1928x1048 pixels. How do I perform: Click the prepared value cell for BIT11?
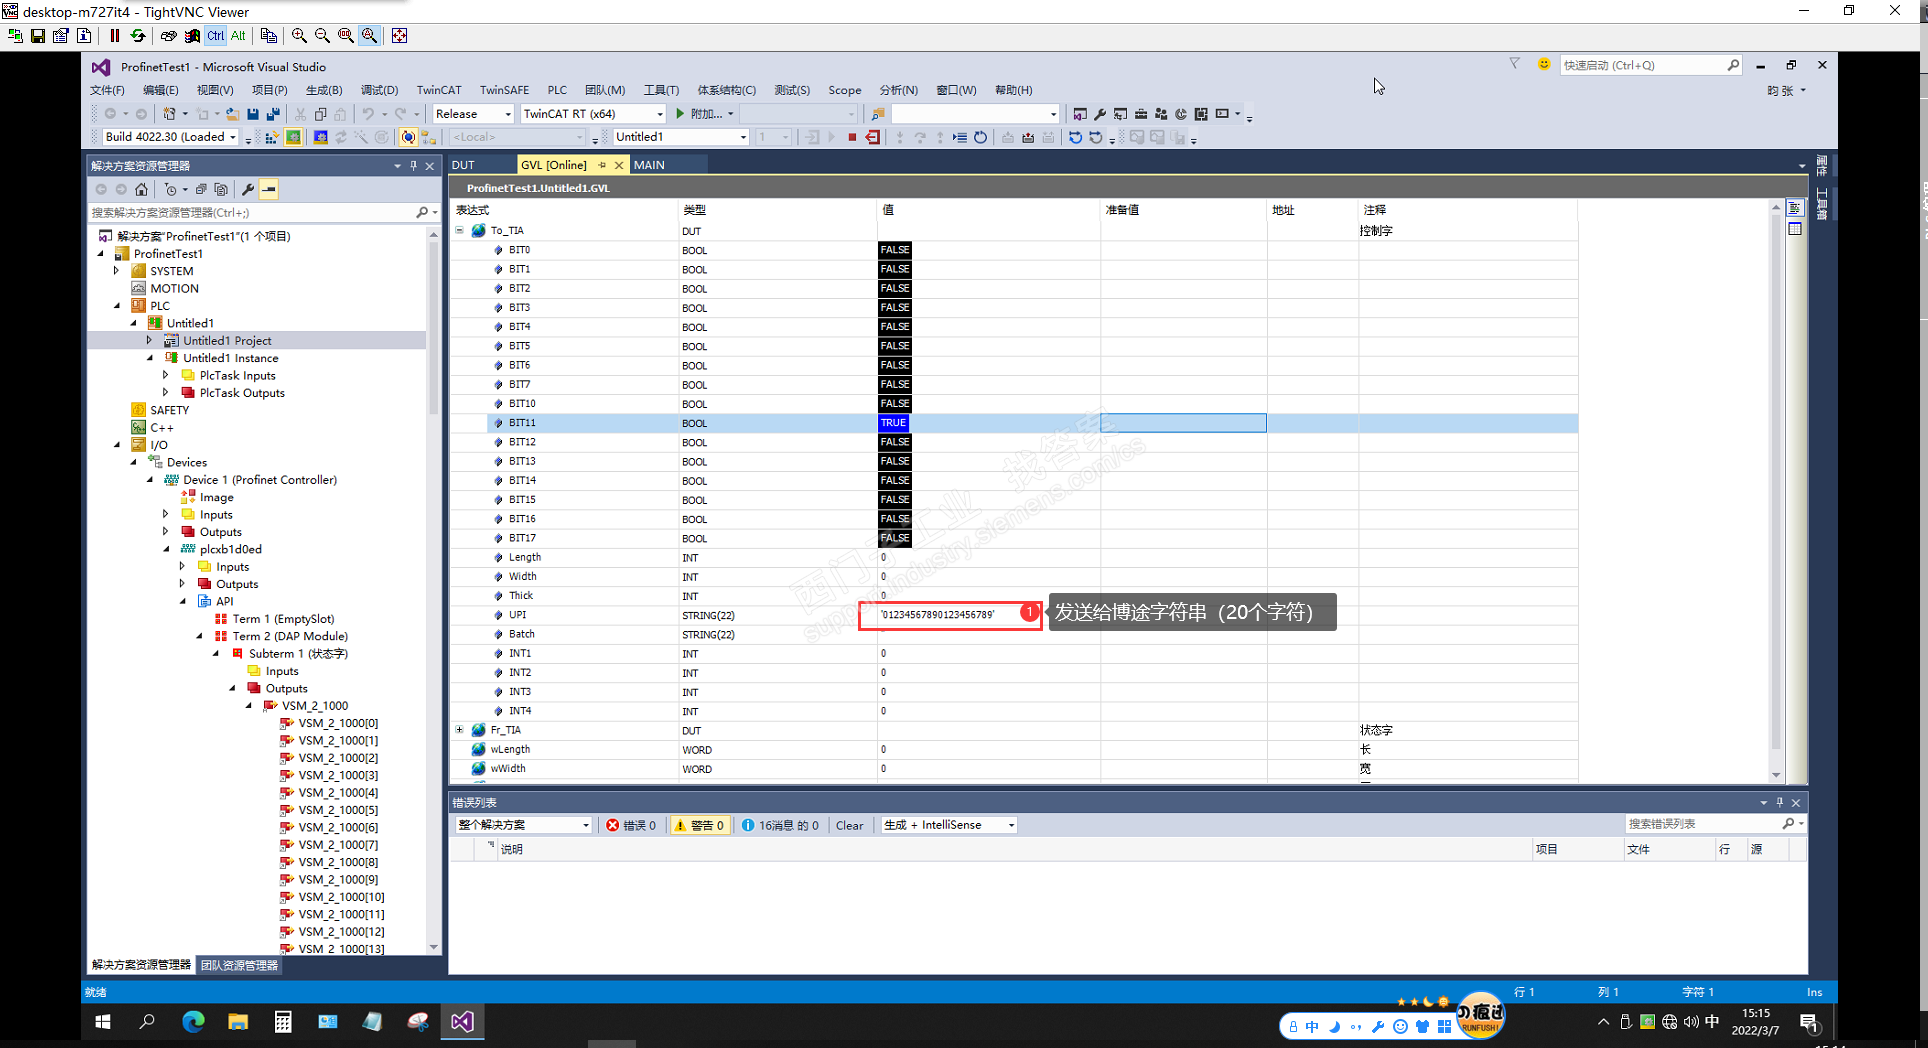(1183, 423)
